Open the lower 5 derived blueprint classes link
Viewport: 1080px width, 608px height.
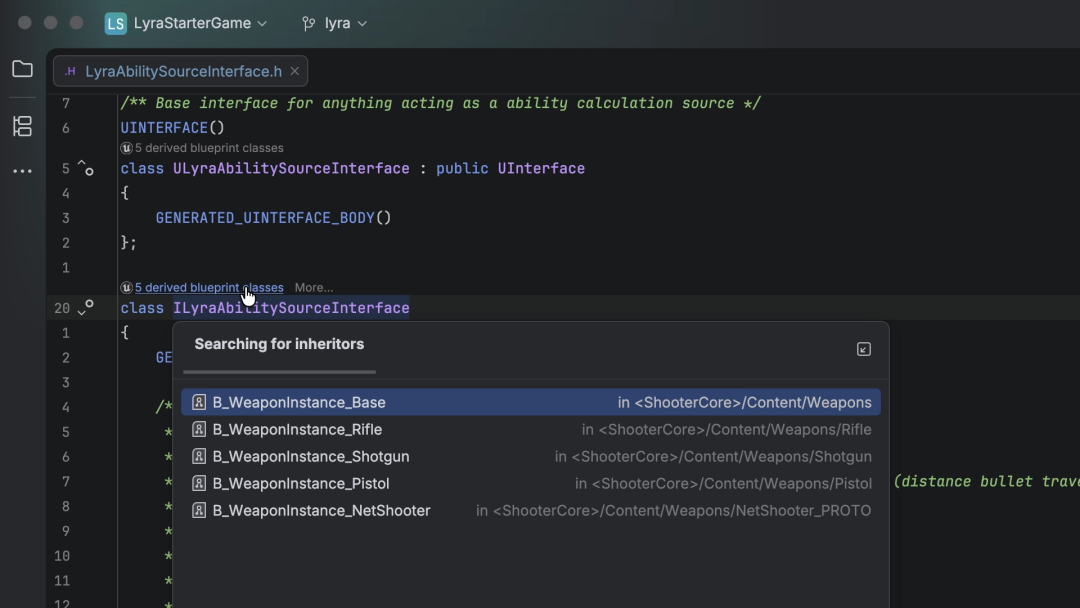209,288
